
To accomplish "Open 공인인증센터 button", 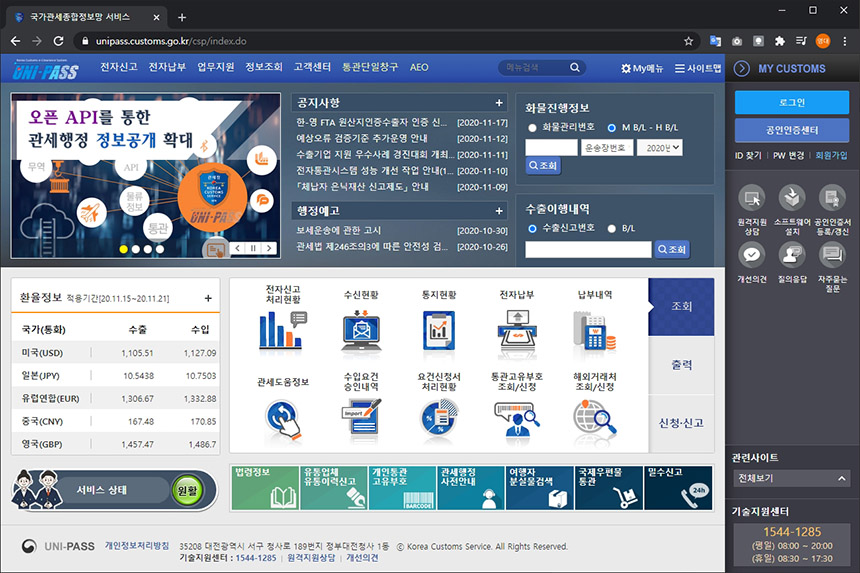I will point(792,130).
